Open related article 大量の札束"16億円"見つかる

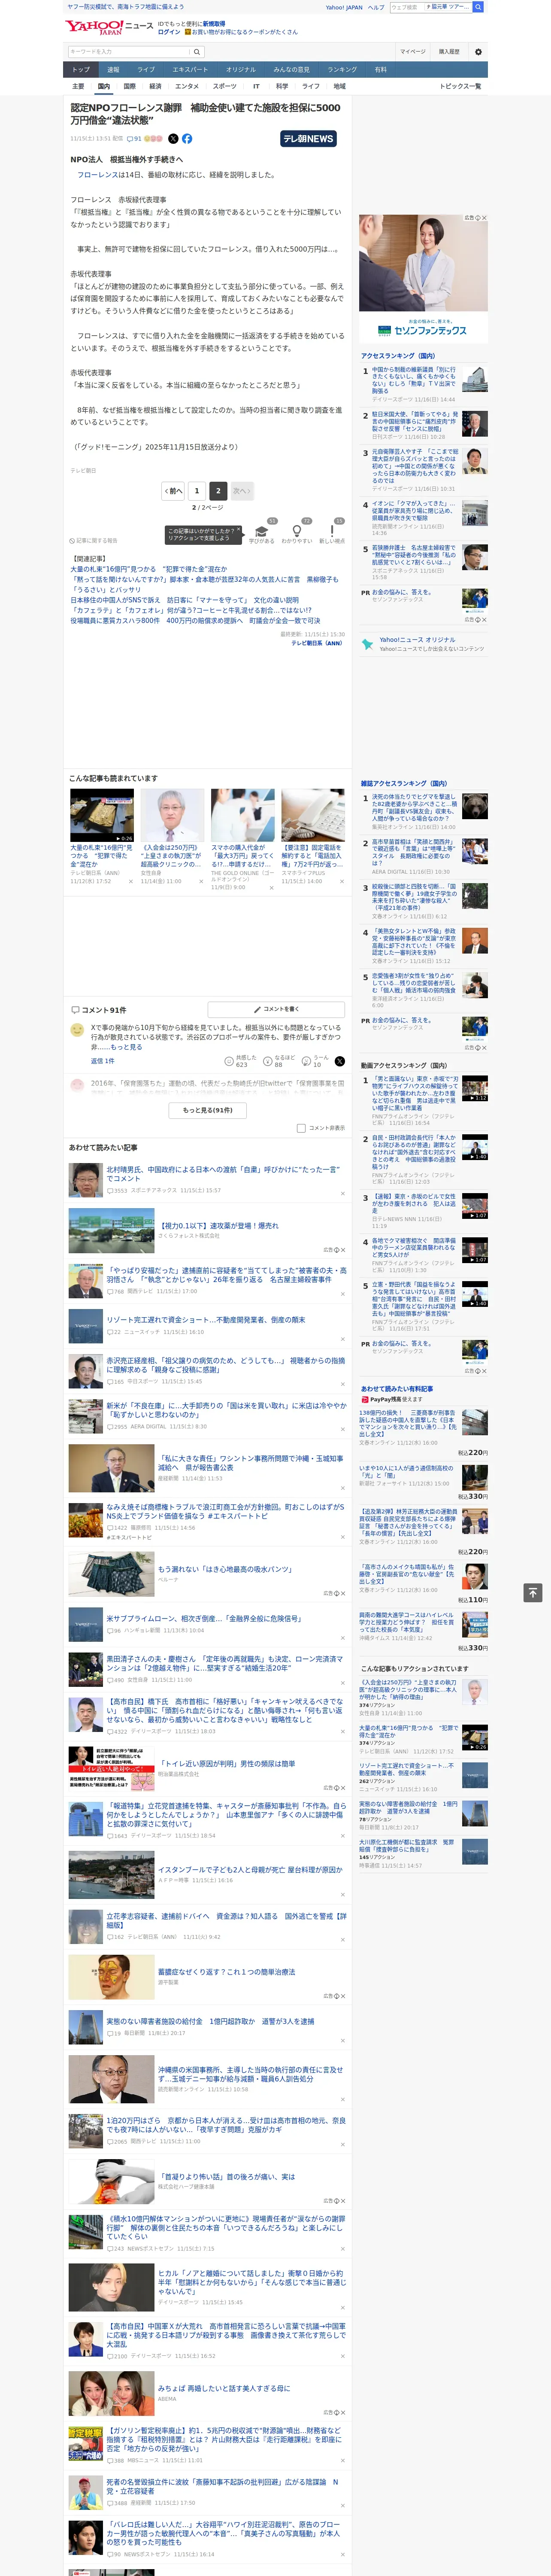pyautogui.click(x=148, y=569)
